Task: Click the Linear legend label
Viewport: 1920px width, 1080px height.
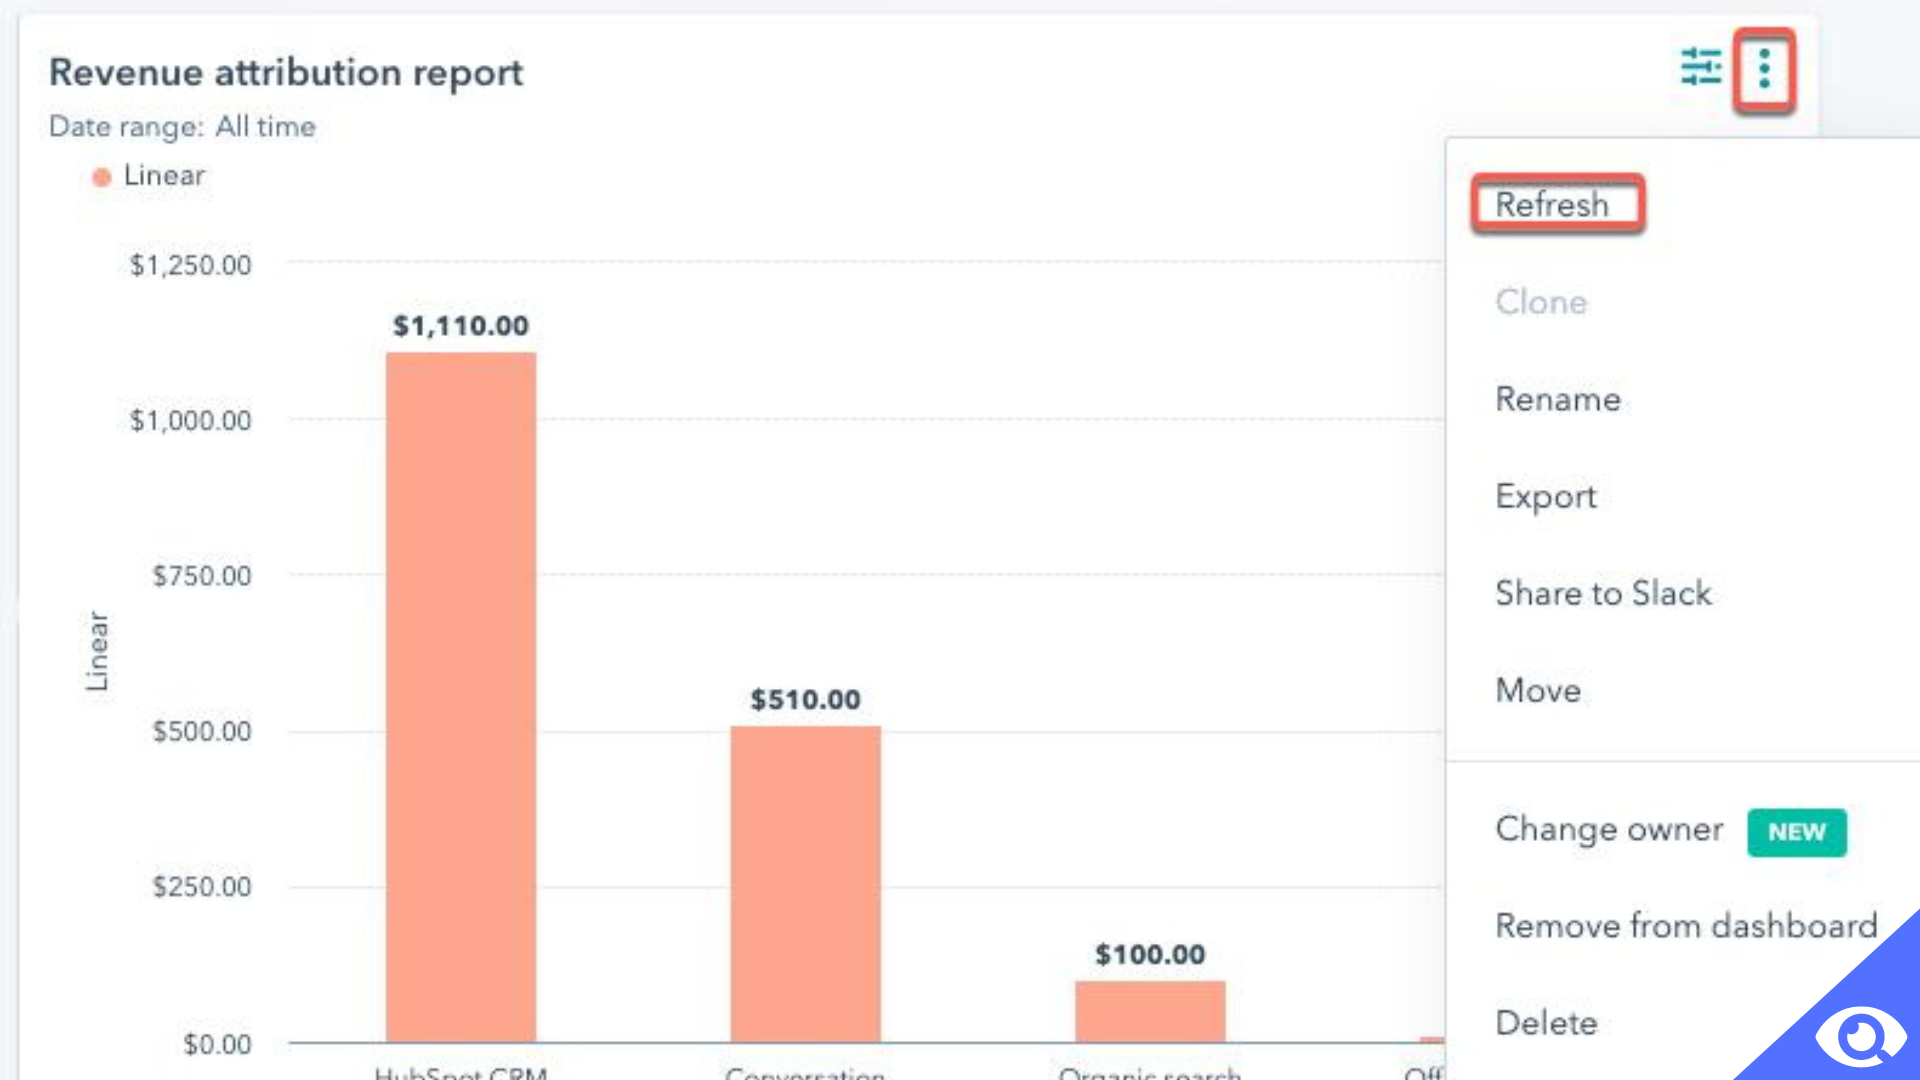Action: pyautogui.click(x=164, y=176)
